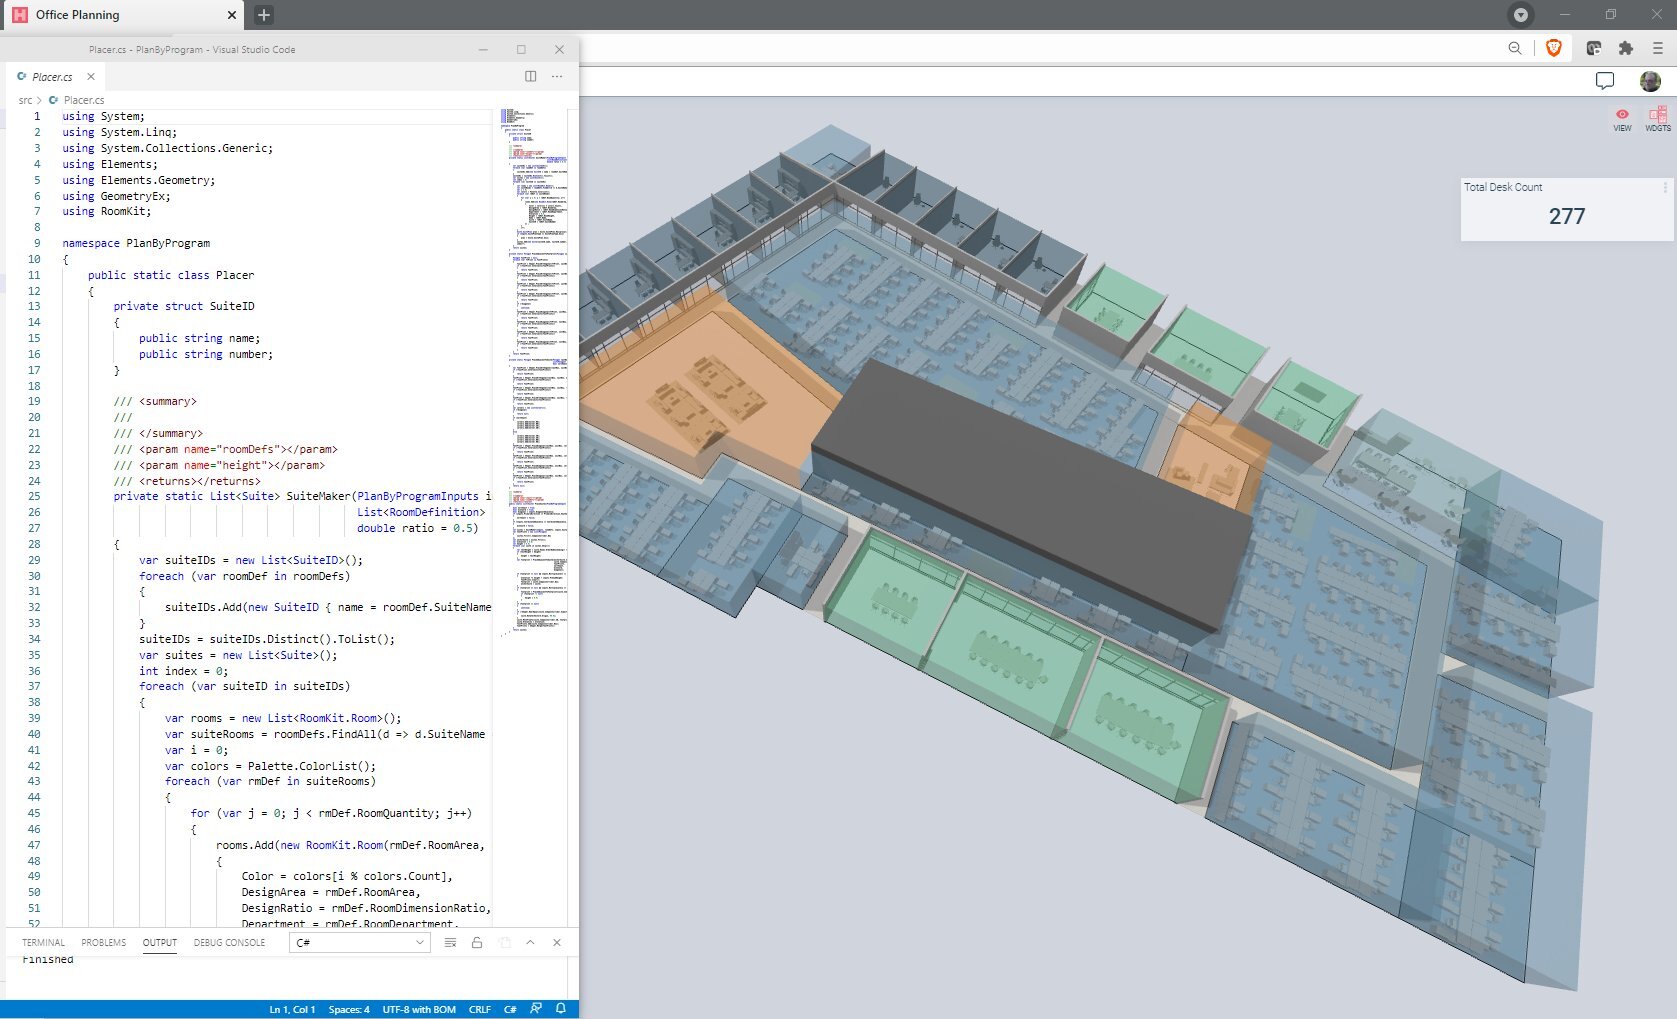
Task: Open the Total Desk Count widget options
Action: point(1665,187)
